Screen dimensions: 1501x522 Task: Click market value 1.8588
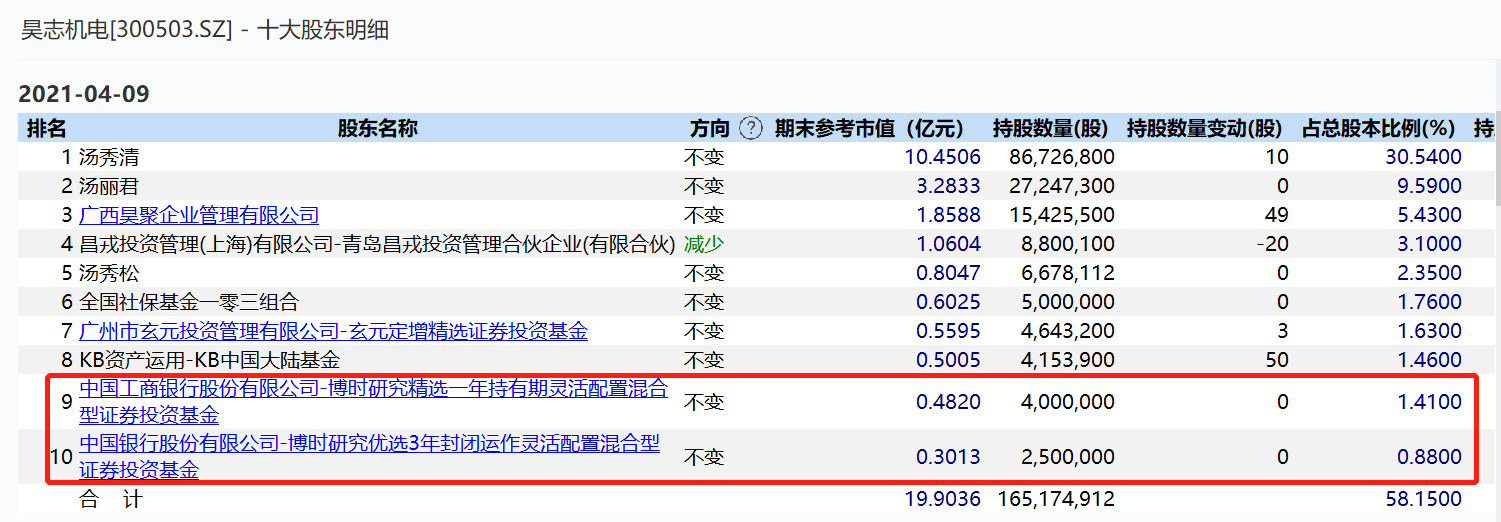coord(949,215)
